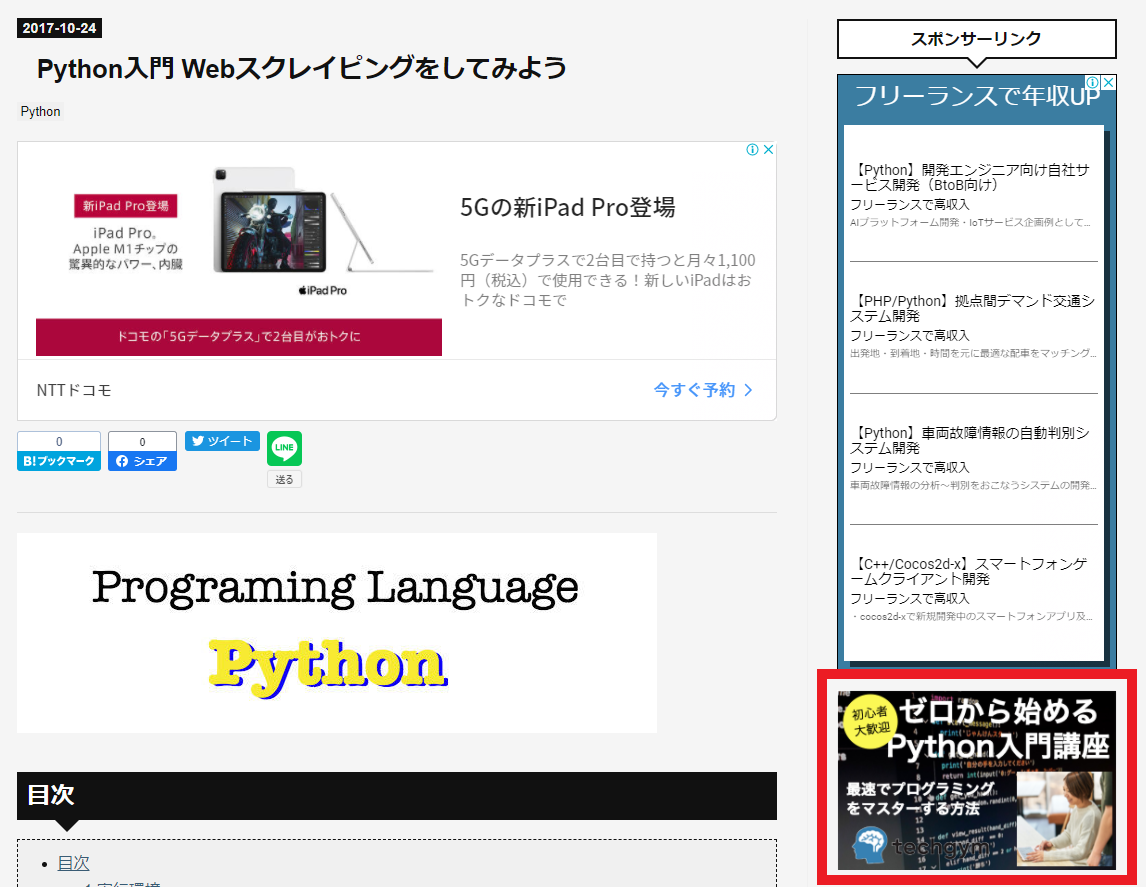Screen dimensions: 1146x887
Task: Click 車両故障情報の分析 description text
Action: (x=973, y=485)
